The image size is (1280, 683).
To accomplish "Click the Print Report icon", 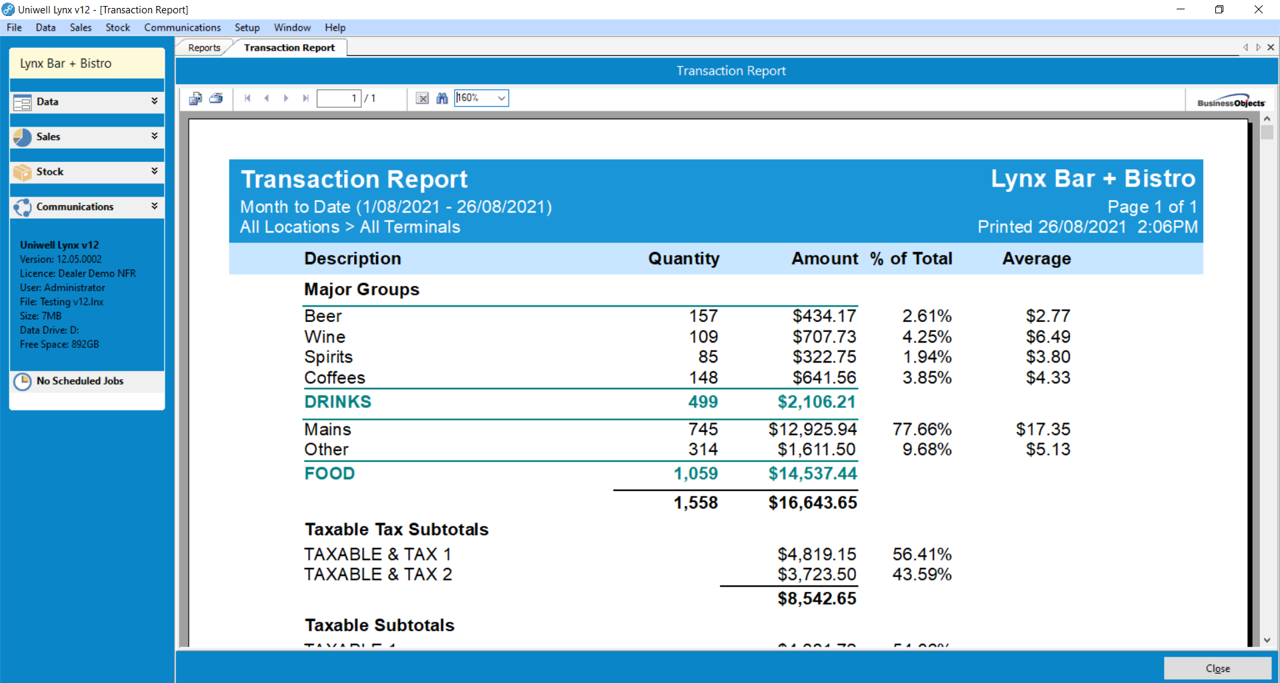I will click(216, 98).
